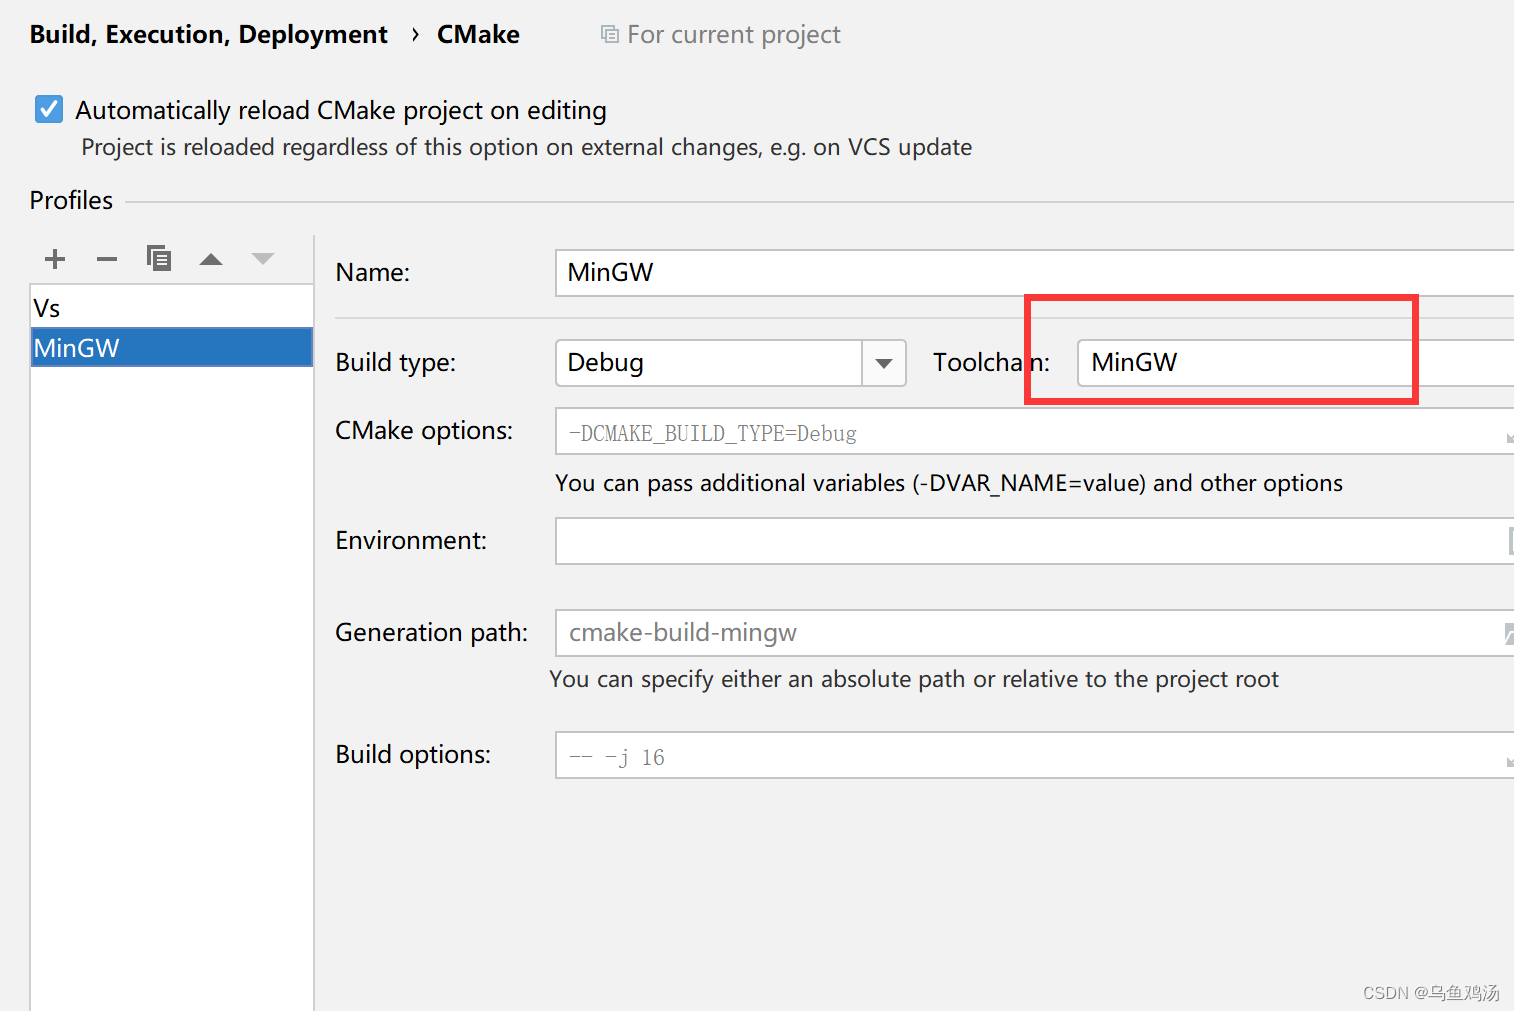
Task: Copy the selected profile
Action: (x=159, y=258)
